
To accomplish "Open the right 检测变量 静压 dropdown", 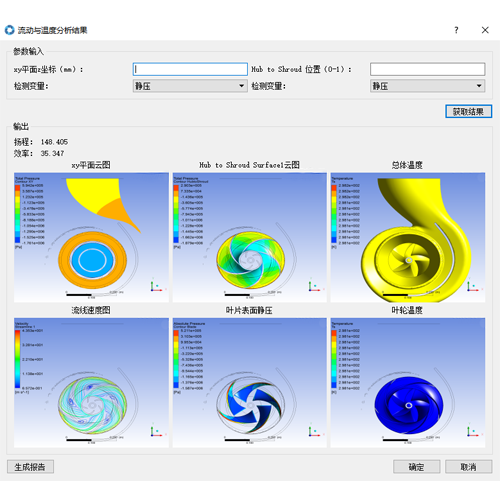I will (427, 86).
